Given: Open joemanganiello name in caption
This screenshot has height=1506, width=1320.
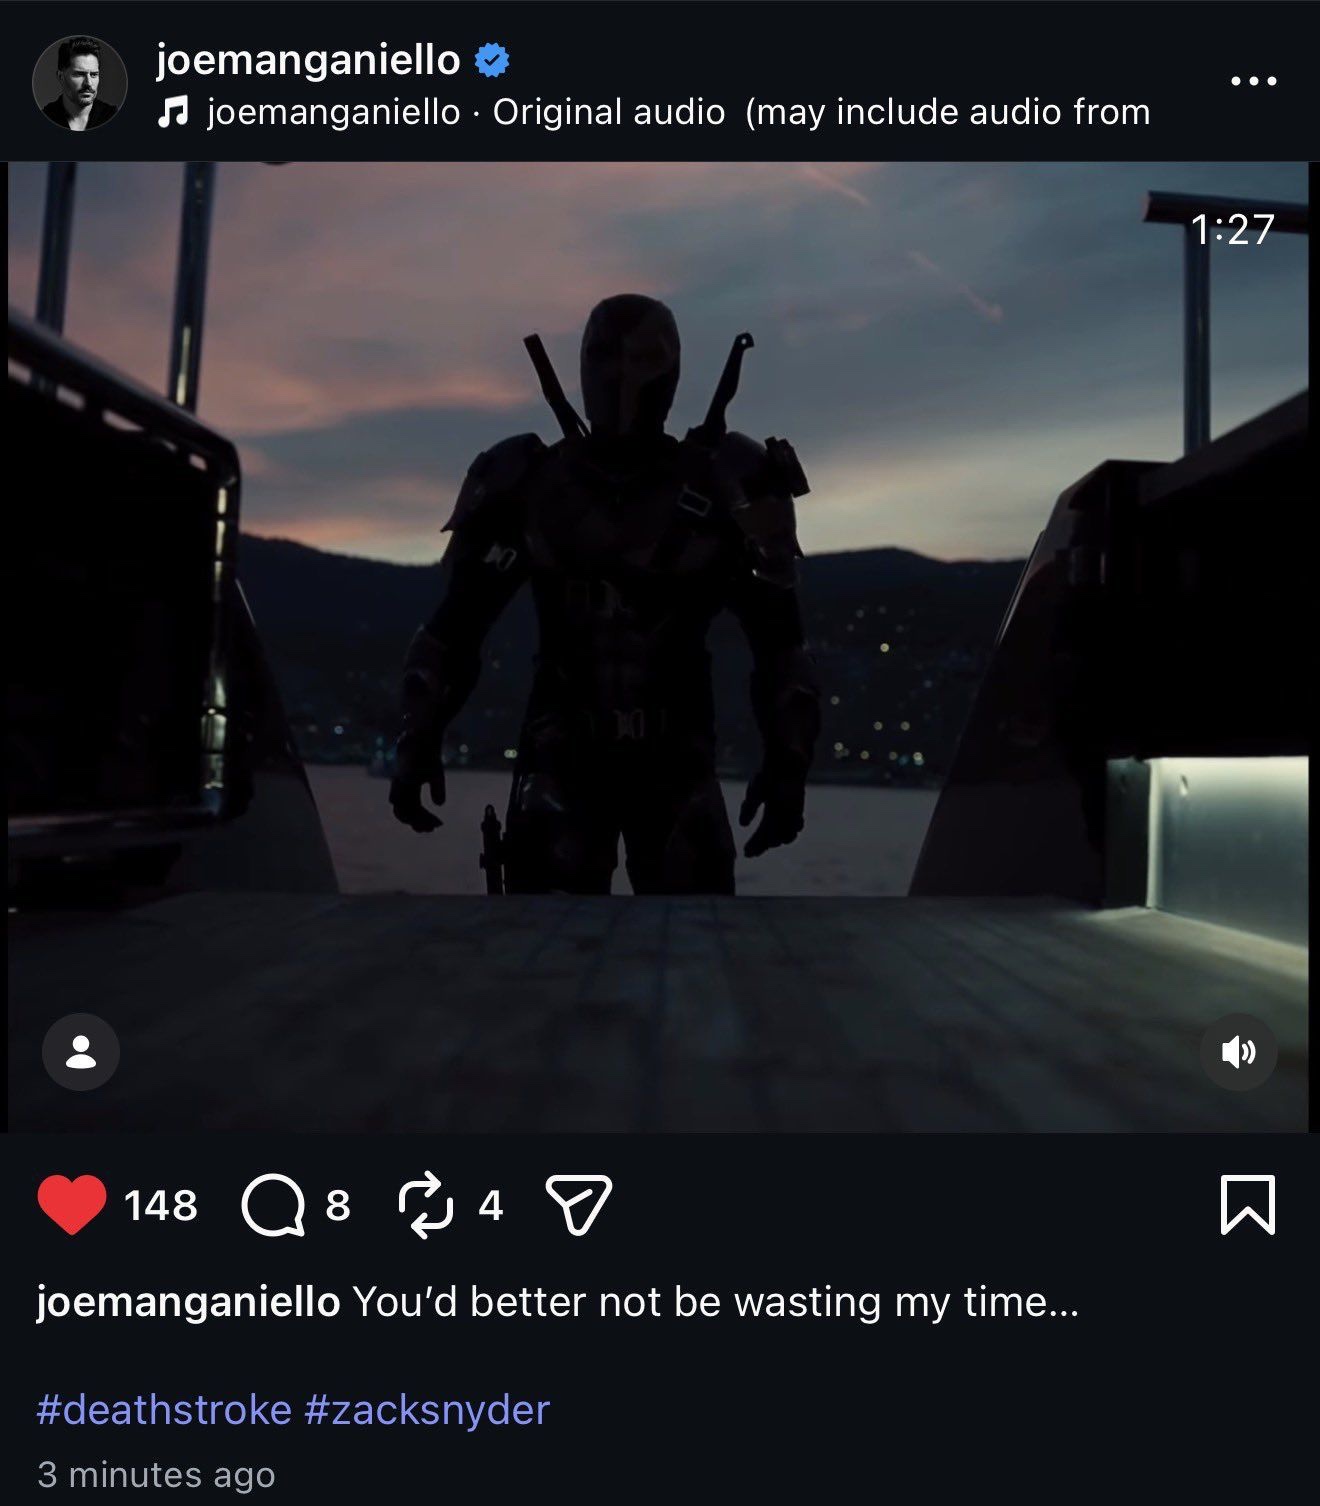Looking at the screenshot, I should click(x=188, y=1302).
